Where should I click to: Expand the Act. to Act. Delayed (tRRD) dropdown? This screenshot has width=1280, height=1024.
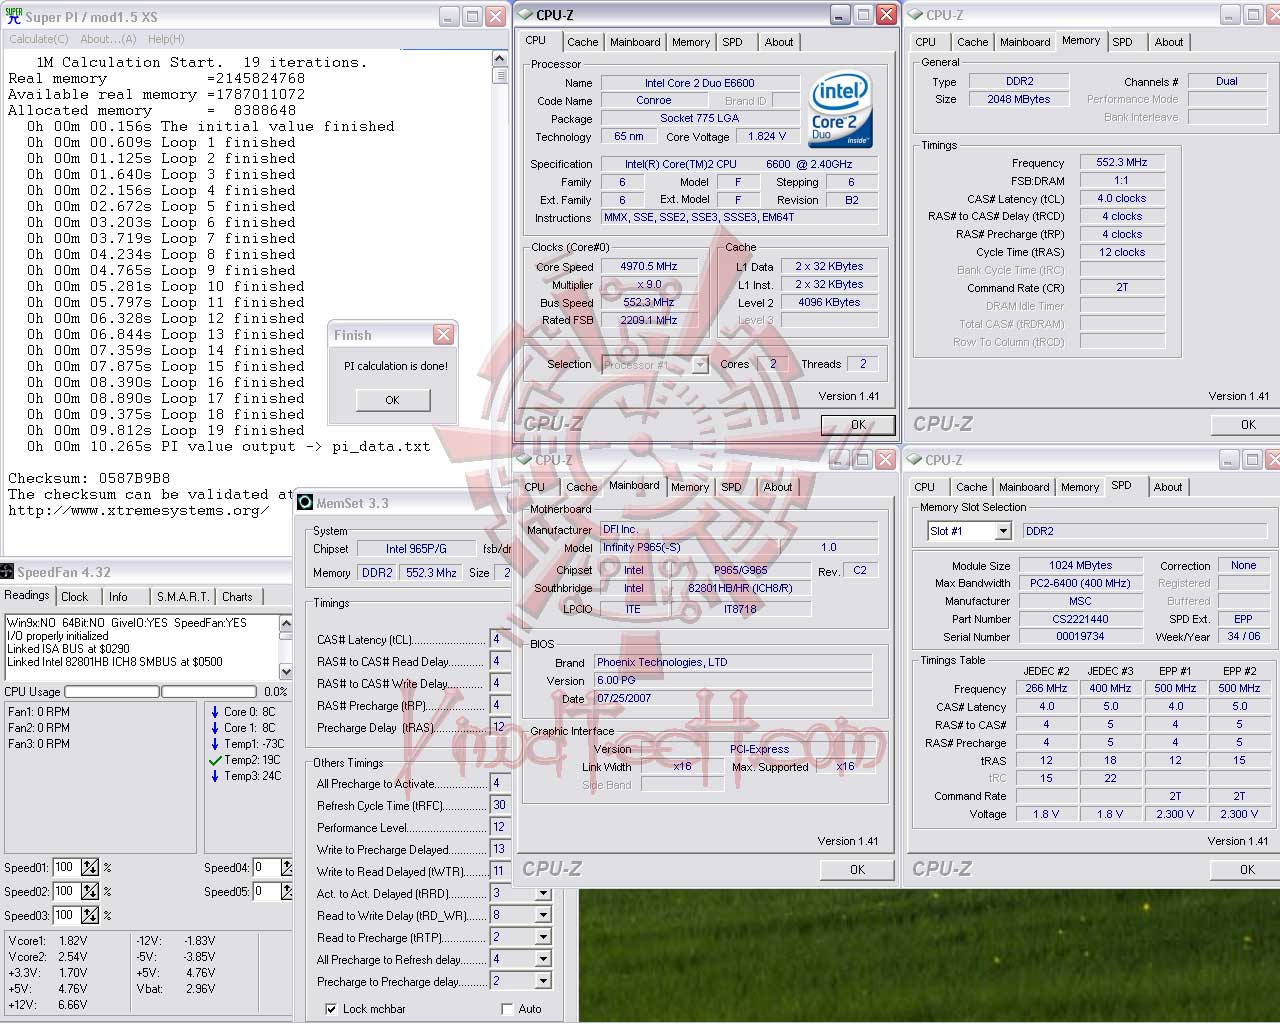[x=543, y=894]
